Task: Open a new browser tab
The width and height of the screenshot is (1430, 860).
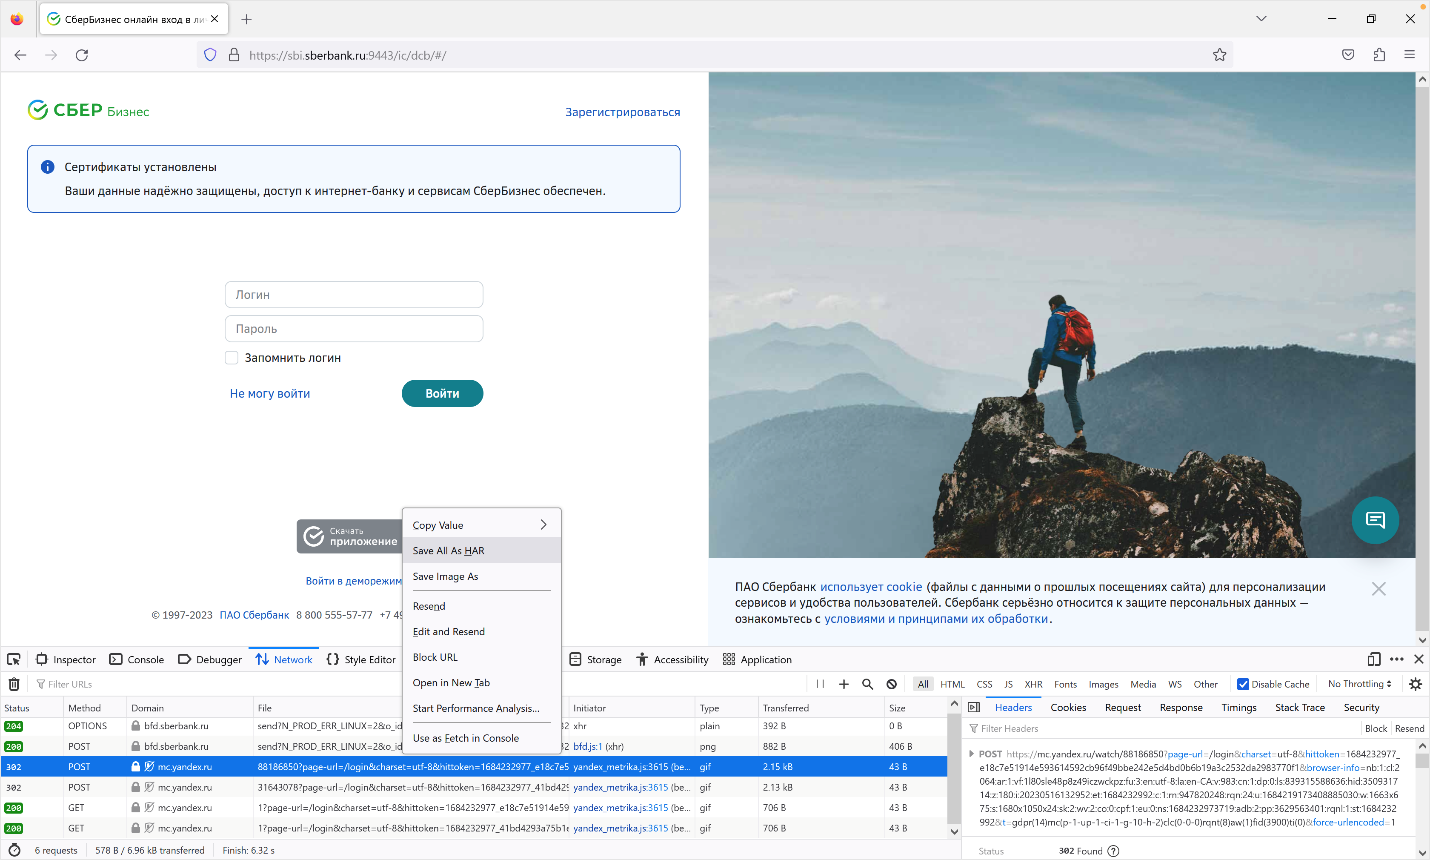Action: 246,19
